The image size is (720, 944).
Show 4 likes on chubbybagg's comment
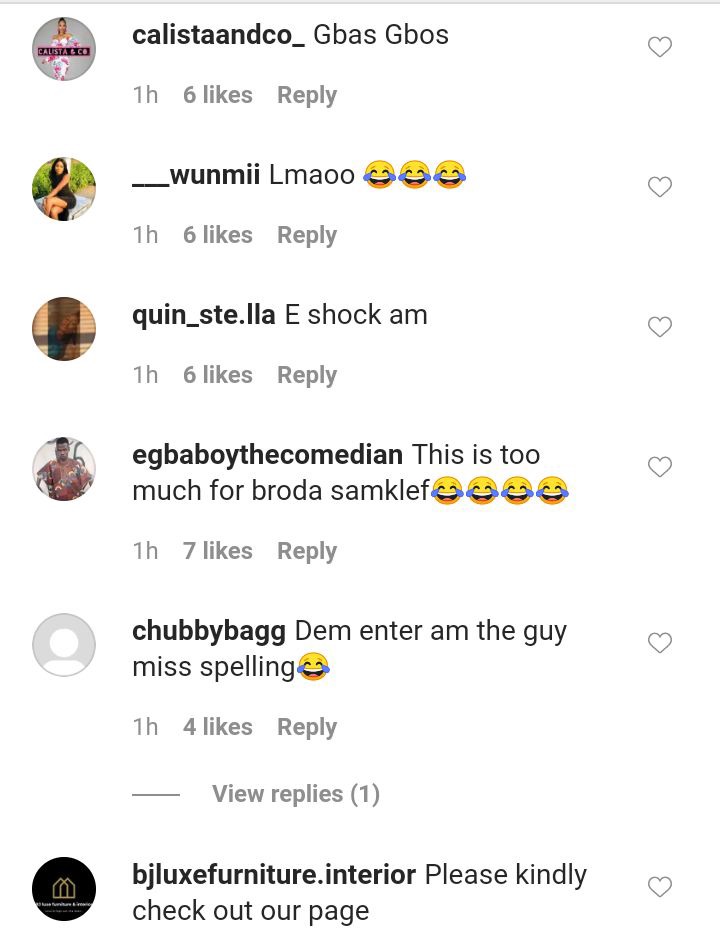point(217,727)
